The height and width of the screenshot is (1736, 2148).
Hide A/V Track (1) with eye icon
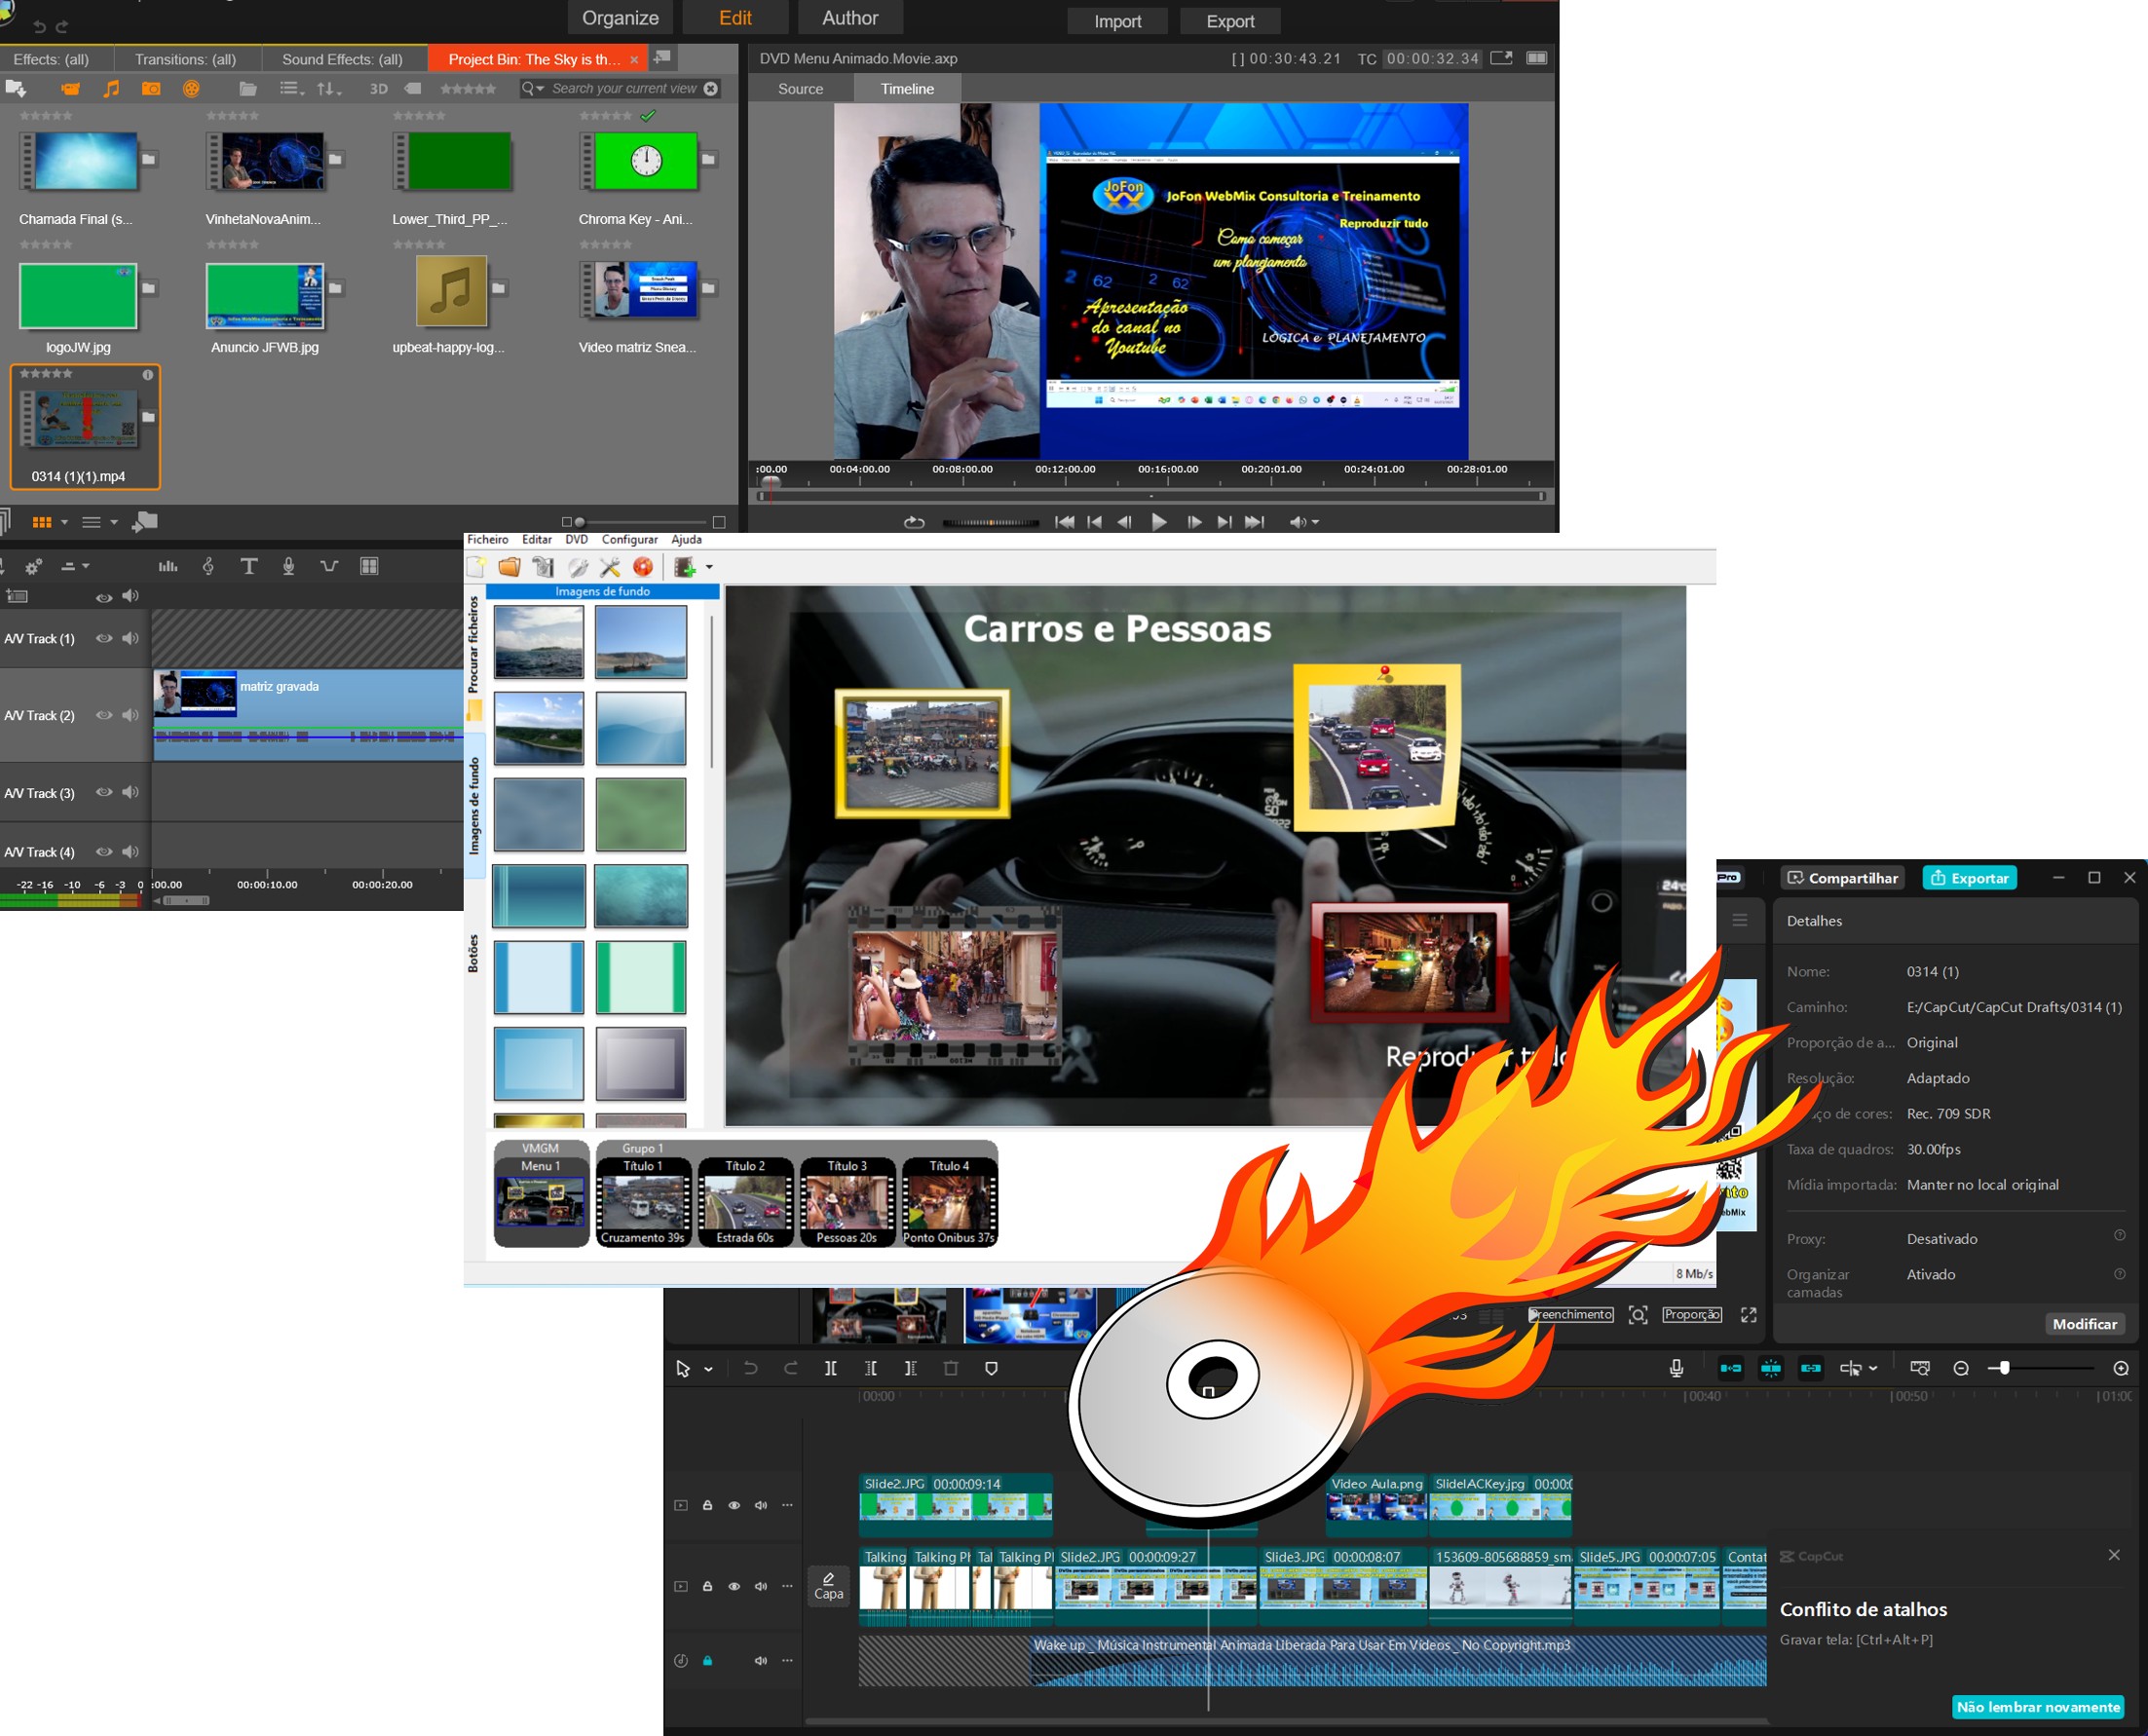[103, 638]
